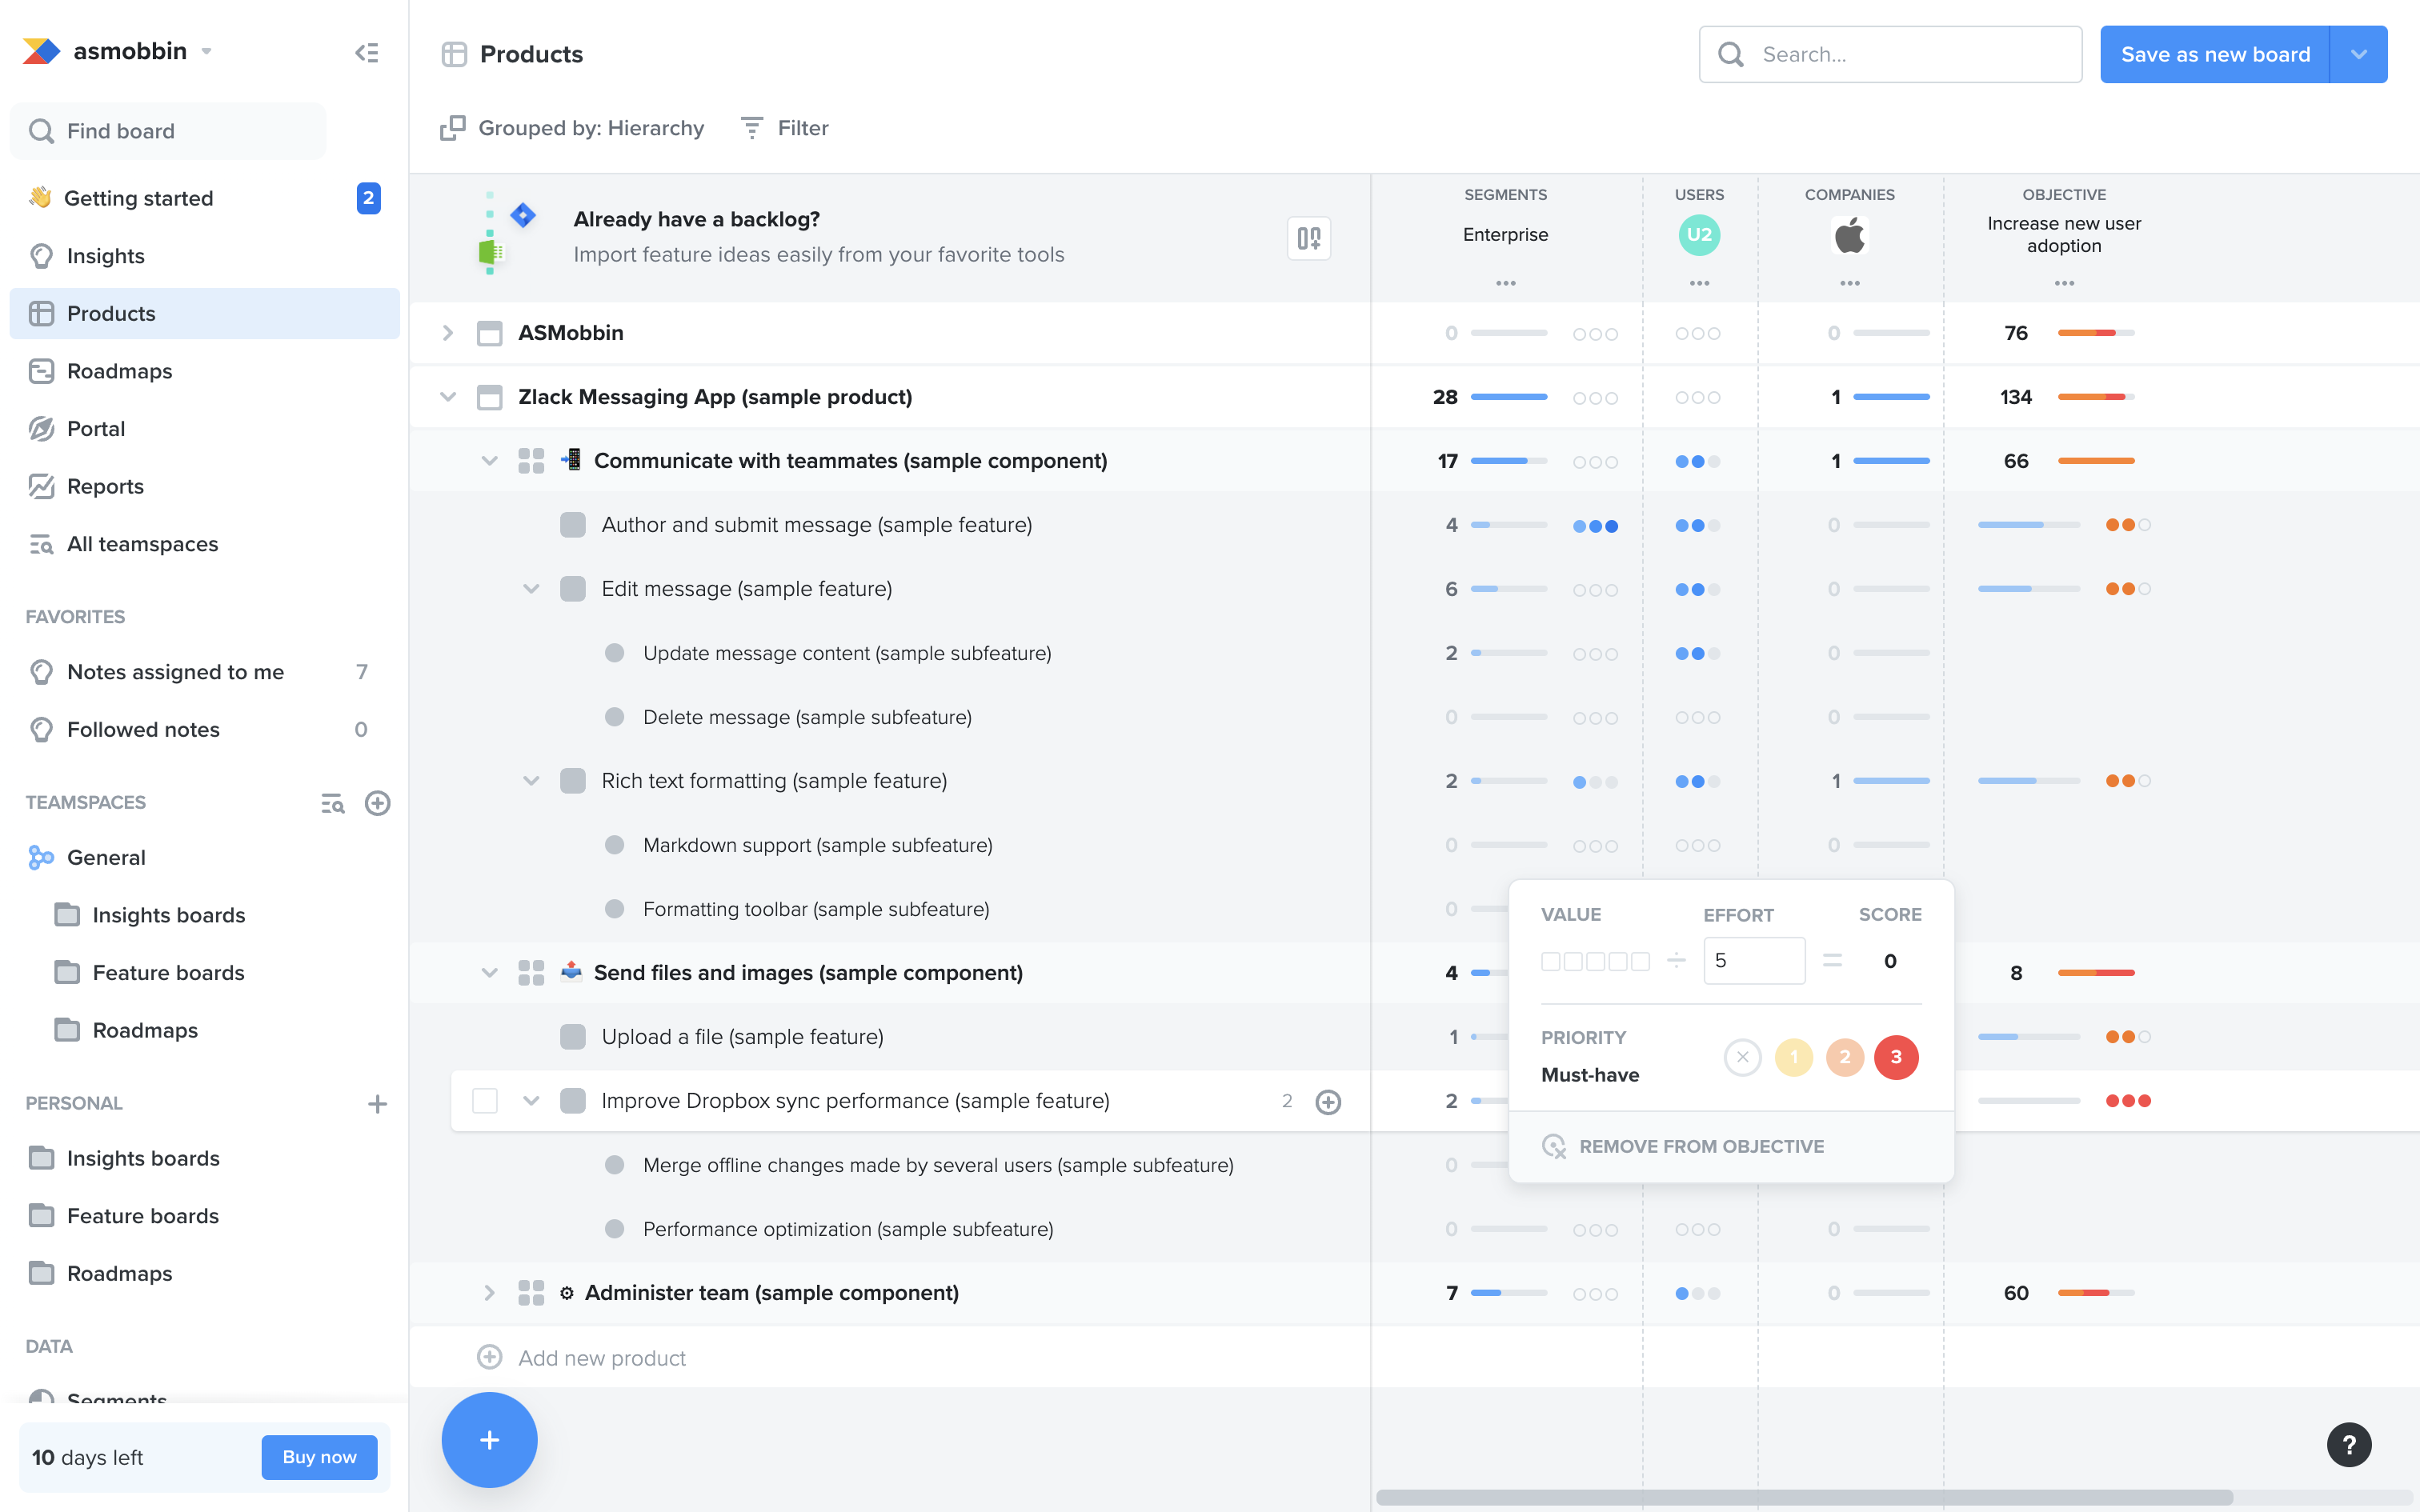Collapse Send files and images component

click(x=489, y=973)
